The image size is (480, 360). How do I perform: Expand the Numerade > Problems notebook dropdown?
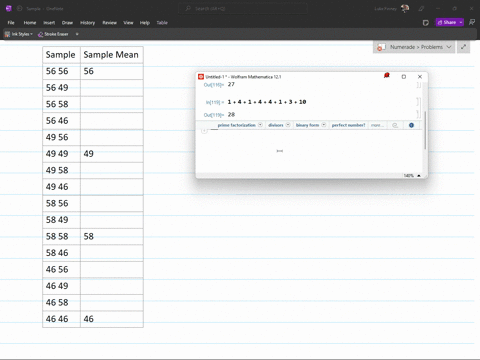click(x=449, y=47)
